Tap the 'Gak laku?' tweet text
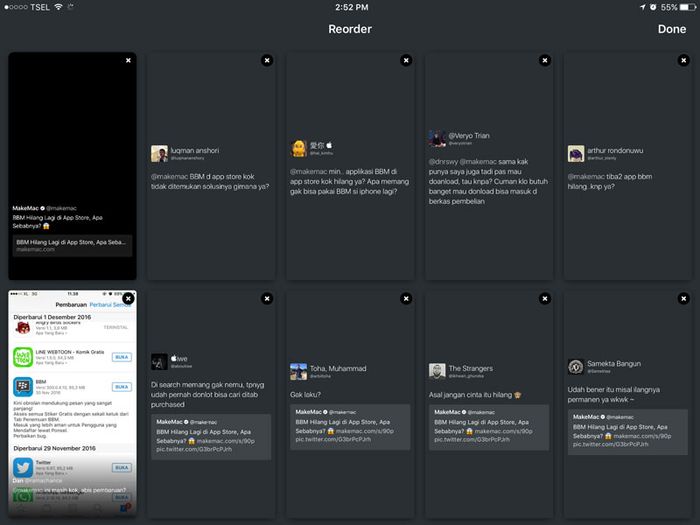Viewport: 700px width, 525px height. (x=305, y=395)
